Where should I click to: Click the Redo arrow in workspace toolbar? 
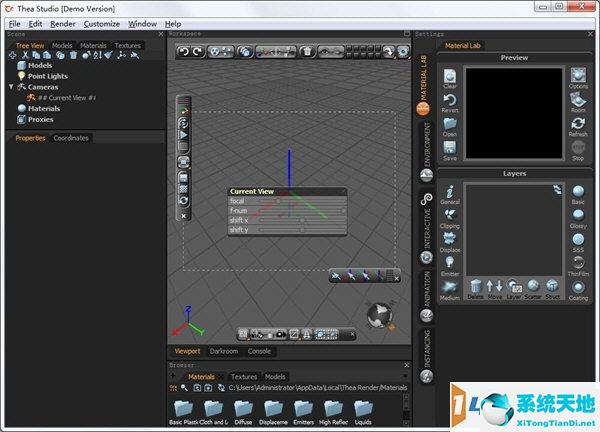pyautogui.click(x=197, y=52)
